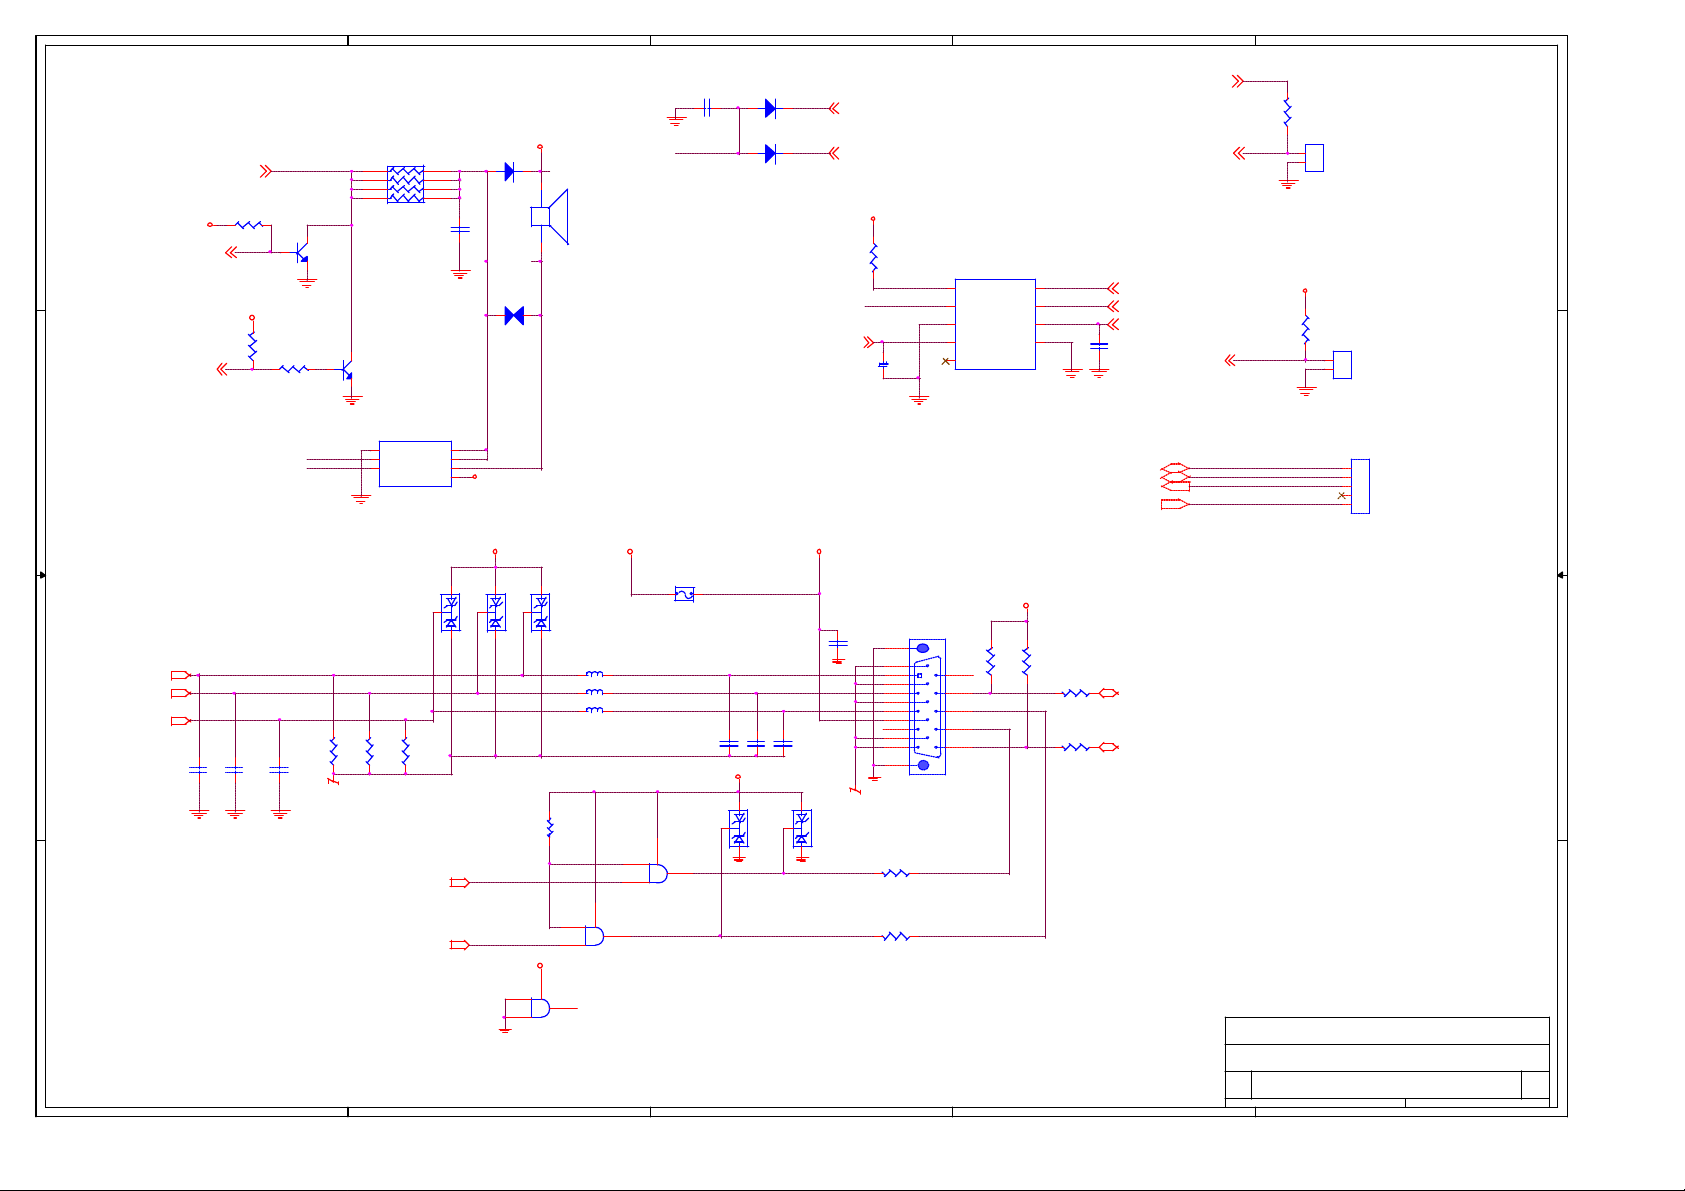Click the tall multi-pin header at right
Screen dimensions: 1685x1191
1360,486
